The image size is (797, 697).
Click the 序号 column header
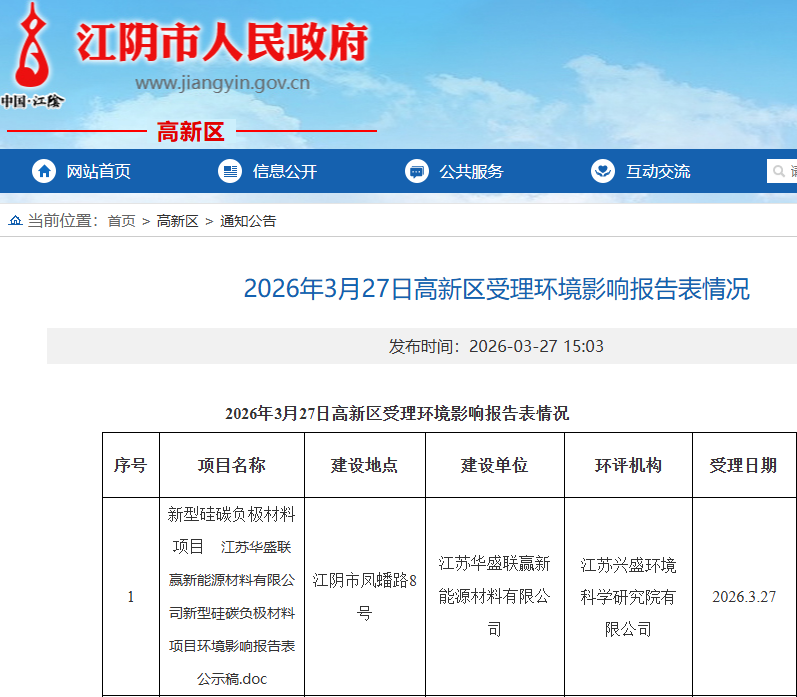131,465
